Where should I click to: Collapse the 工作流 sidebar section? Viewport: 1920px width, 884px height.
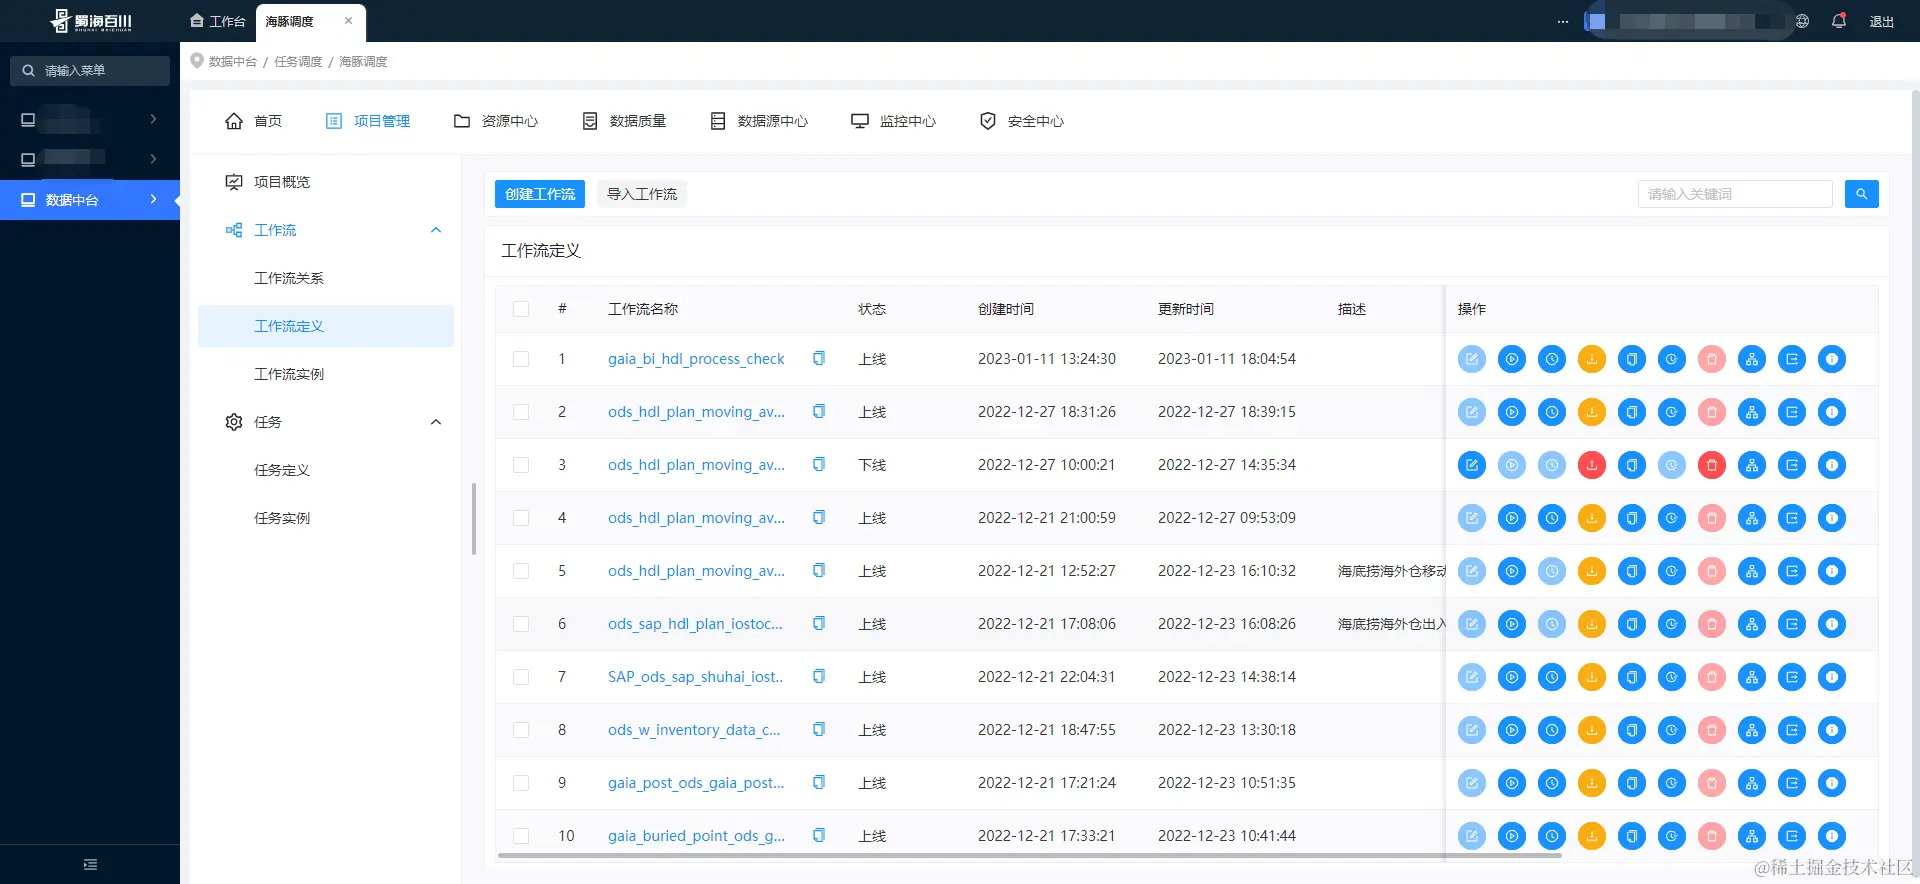436,230
